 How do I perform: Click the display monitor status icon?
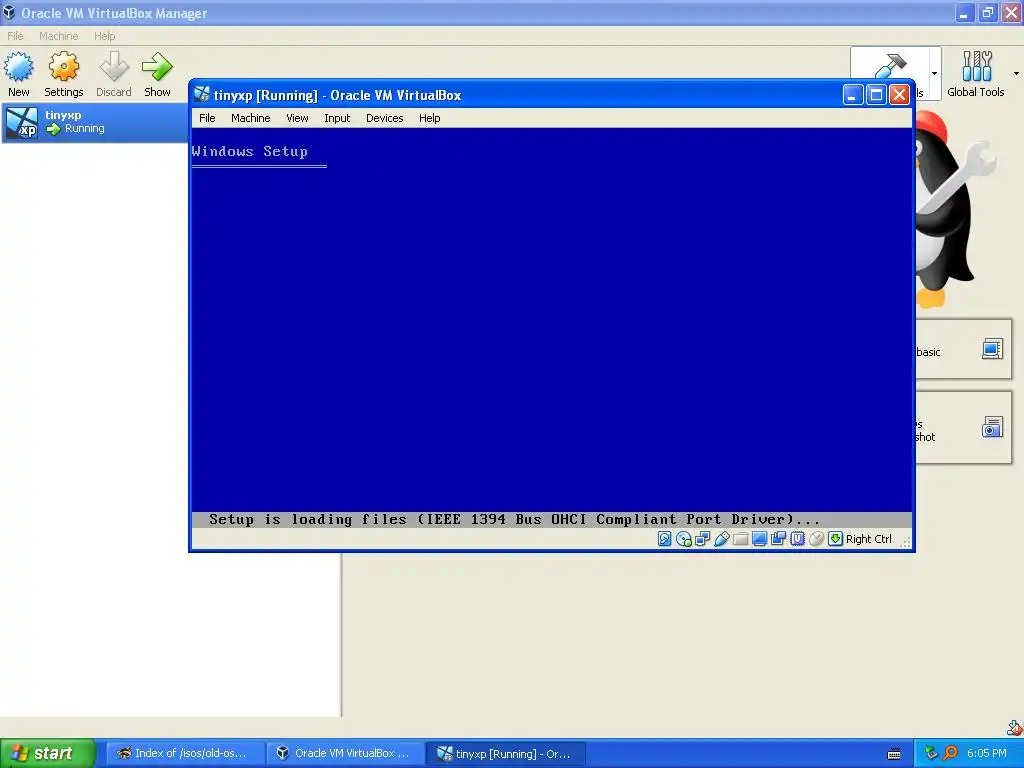[759, 539]
